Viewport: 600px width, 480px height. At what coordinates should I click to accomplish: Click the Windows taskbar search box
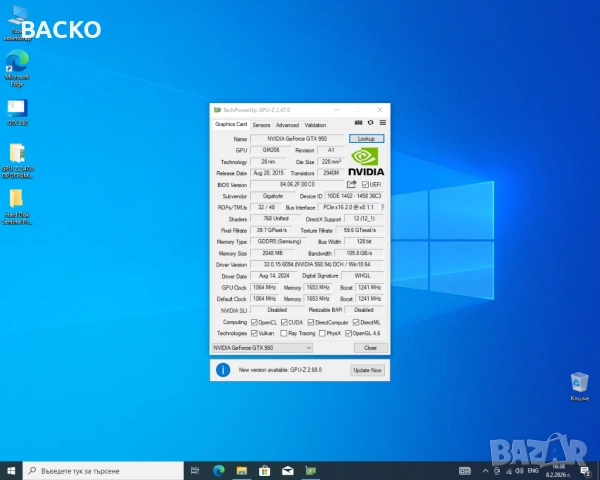100,470
